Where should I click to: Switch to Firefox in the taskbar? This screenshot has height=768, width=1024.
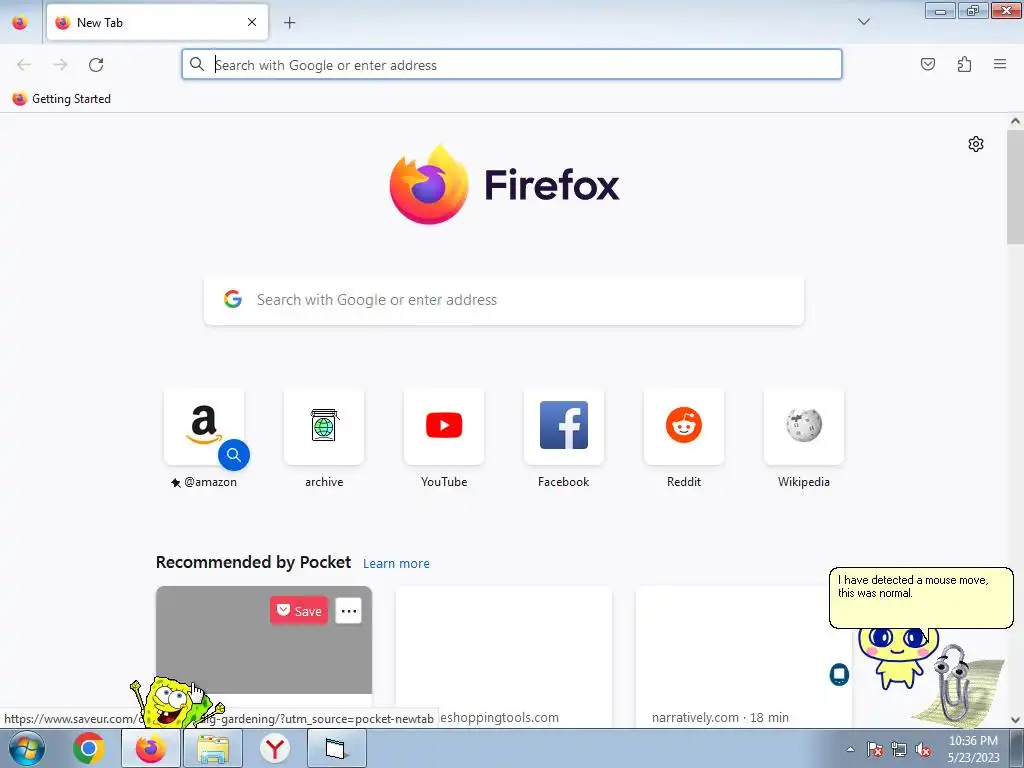150,748
